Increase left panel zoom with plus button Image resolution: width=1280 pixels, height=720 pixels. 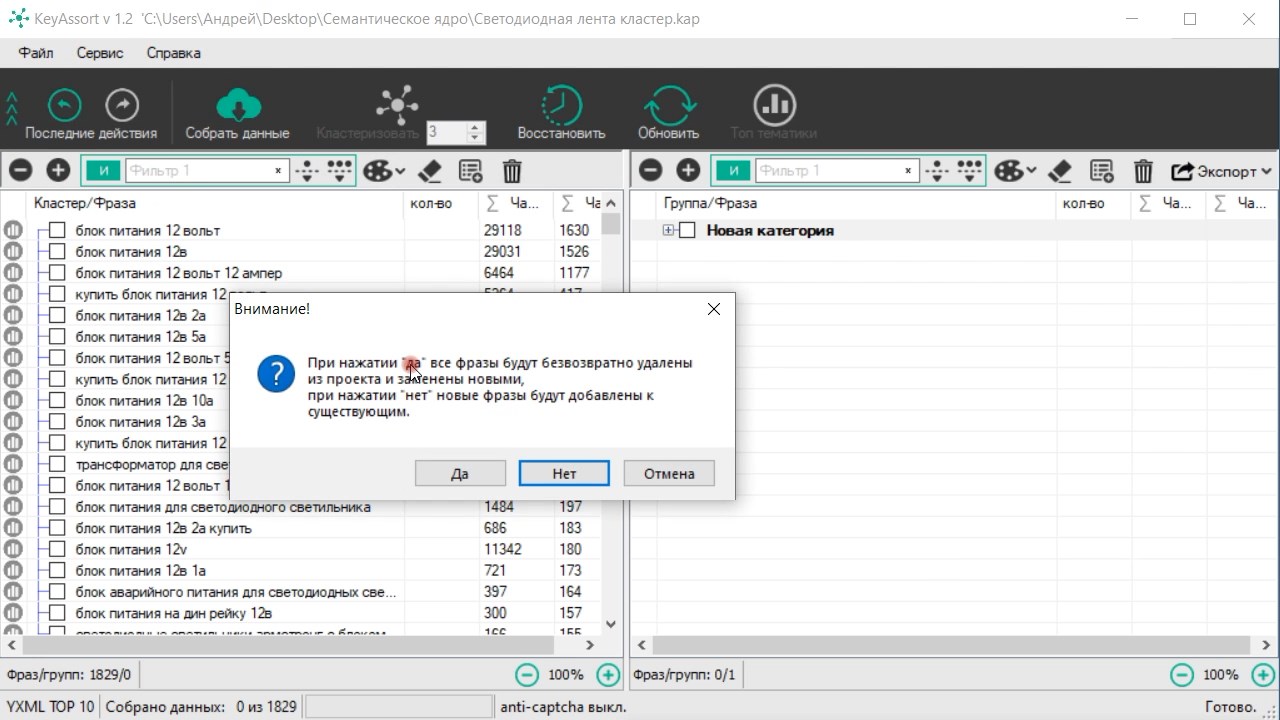point(607,675)
